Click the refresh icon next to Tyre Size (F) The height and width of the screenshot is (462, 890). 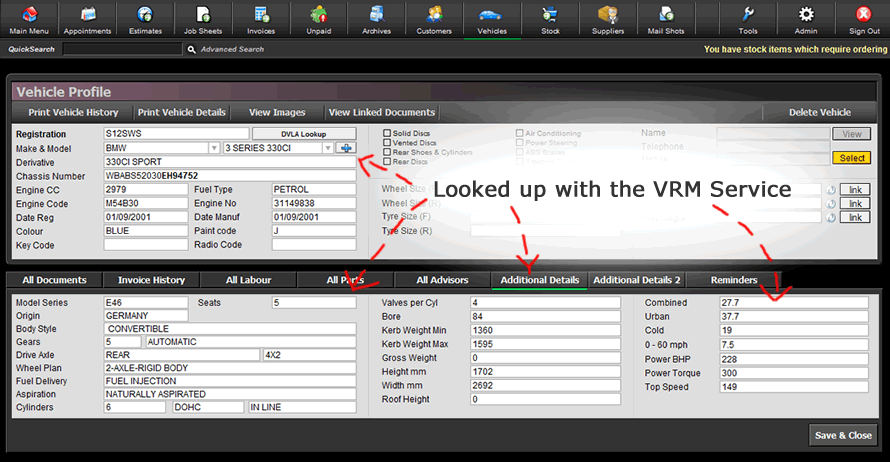pos(831,217)
